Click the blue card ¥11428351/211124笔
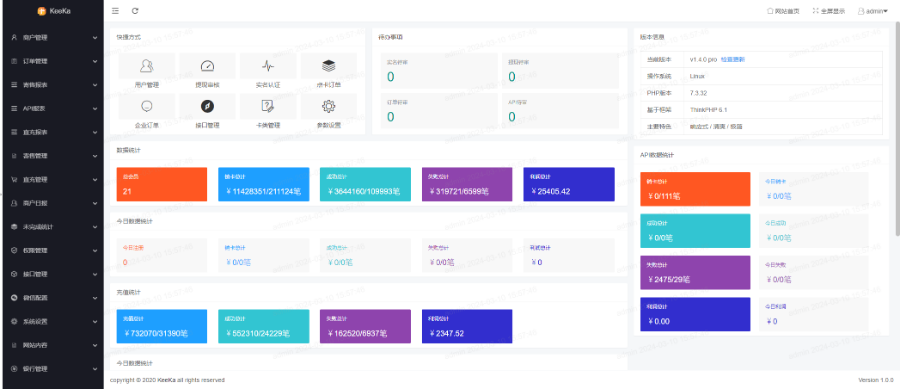The width and height of the screenshot is (900, 389). point(264,184)
